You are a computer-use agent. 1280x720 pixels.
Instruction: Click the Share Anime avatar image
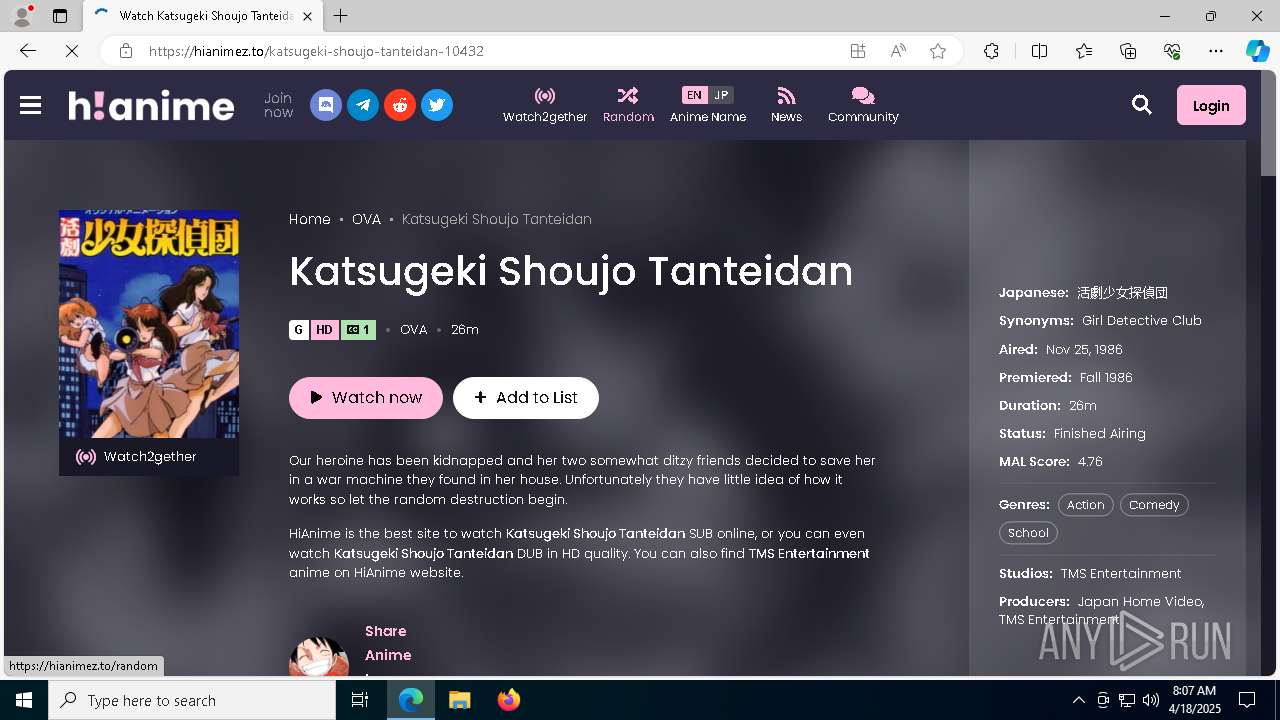point(319,657)
